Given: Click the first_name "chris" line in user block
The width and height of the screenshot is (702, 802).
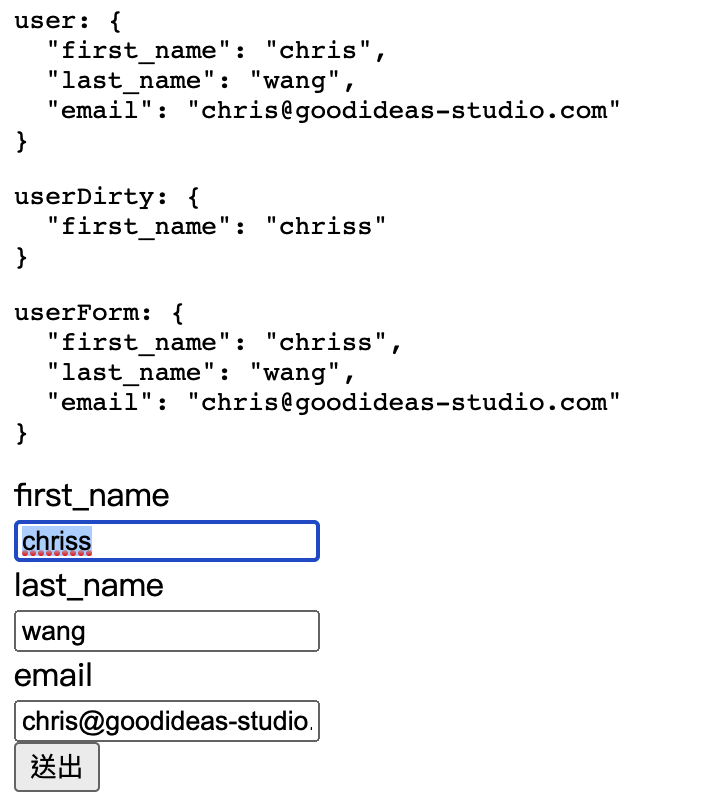Looking at the screenshot, I should [215, 51].
